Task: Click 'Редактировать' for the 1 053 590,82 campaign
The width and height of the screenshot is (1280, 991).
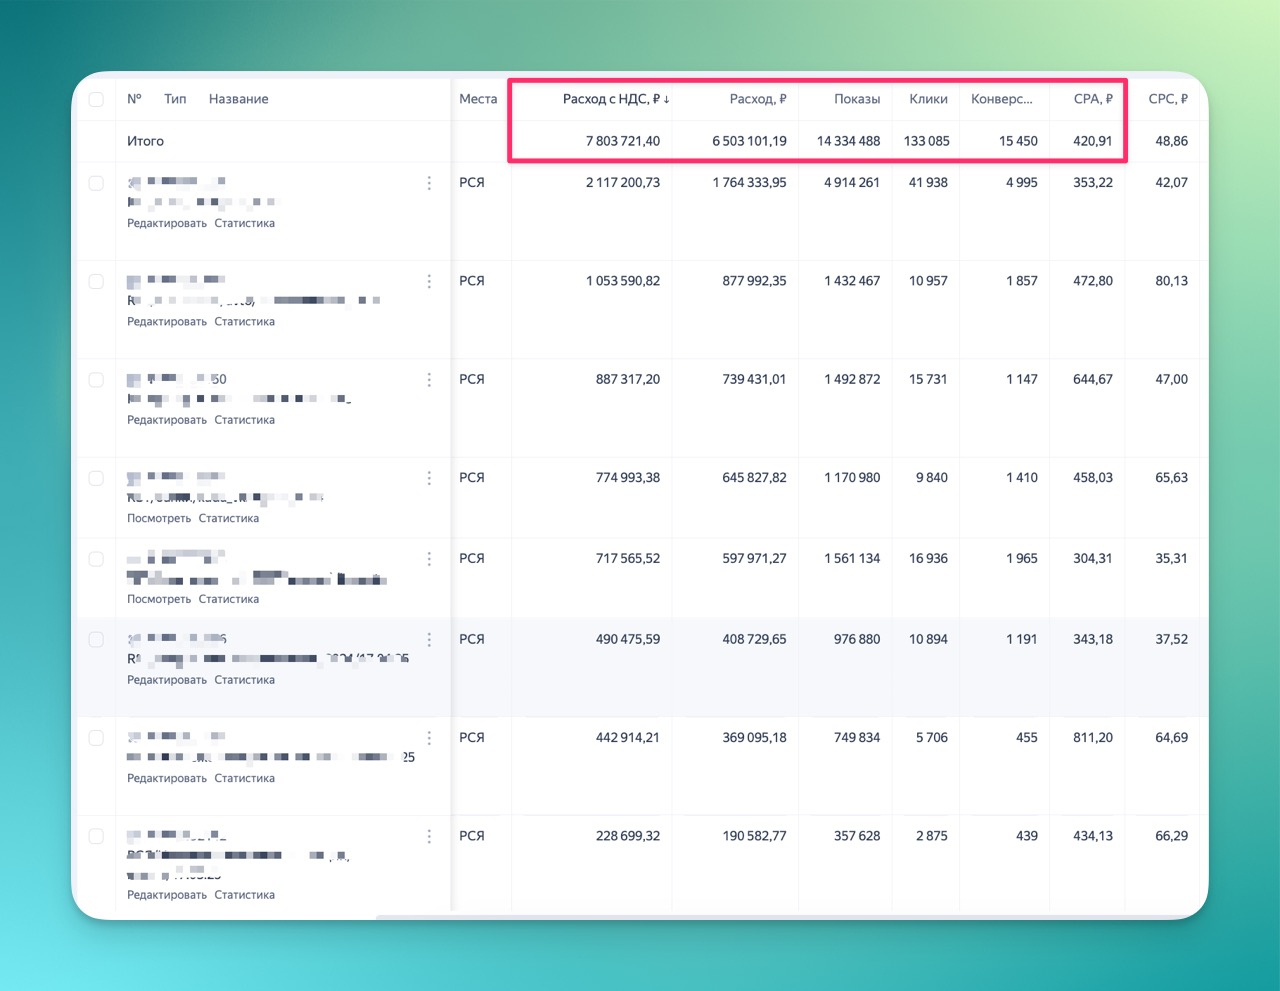Action: 167,322
